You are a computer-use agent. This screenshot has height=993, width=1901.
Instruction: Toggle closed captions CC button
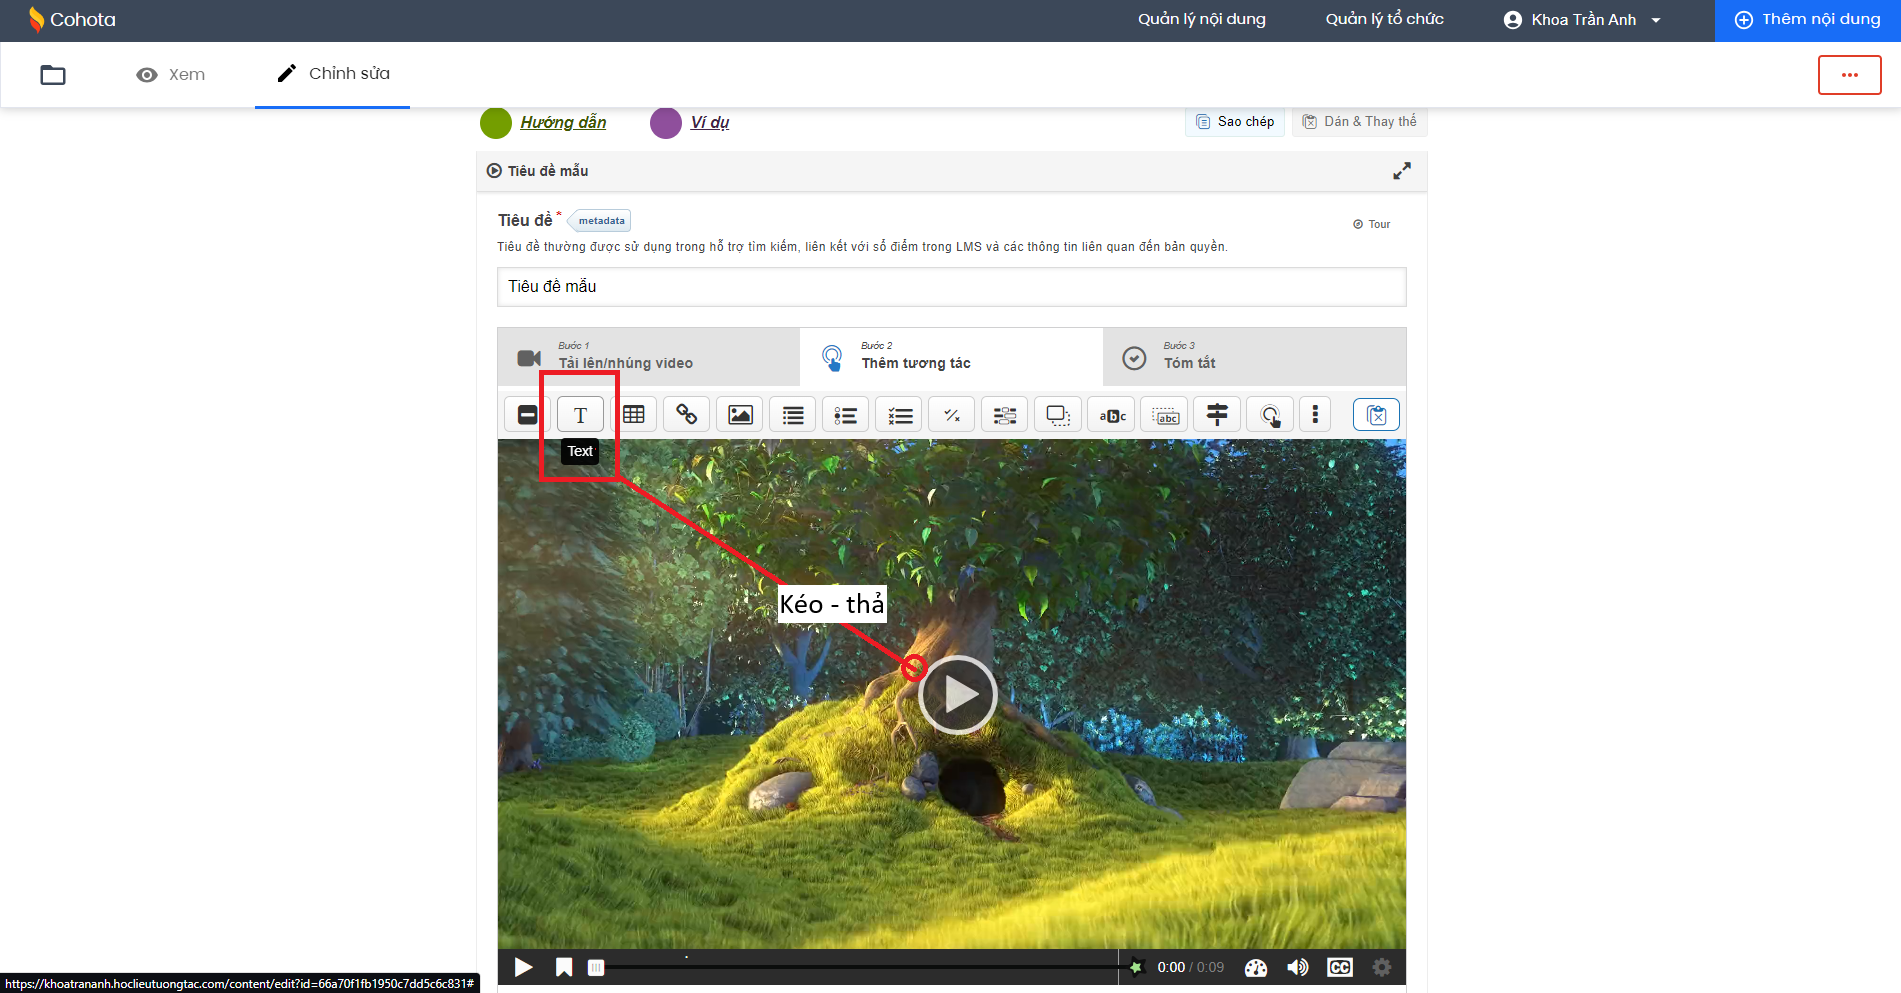click(x=1339, y=967)
